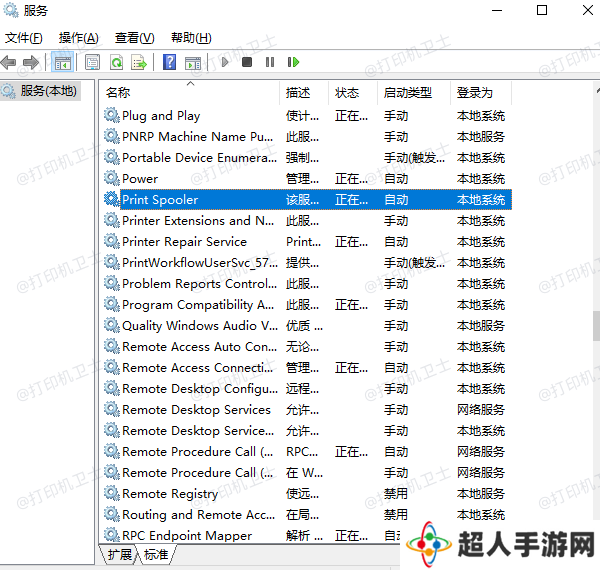Select the Power service row
Screen dimensions: 600x570
tap(307, 178)
